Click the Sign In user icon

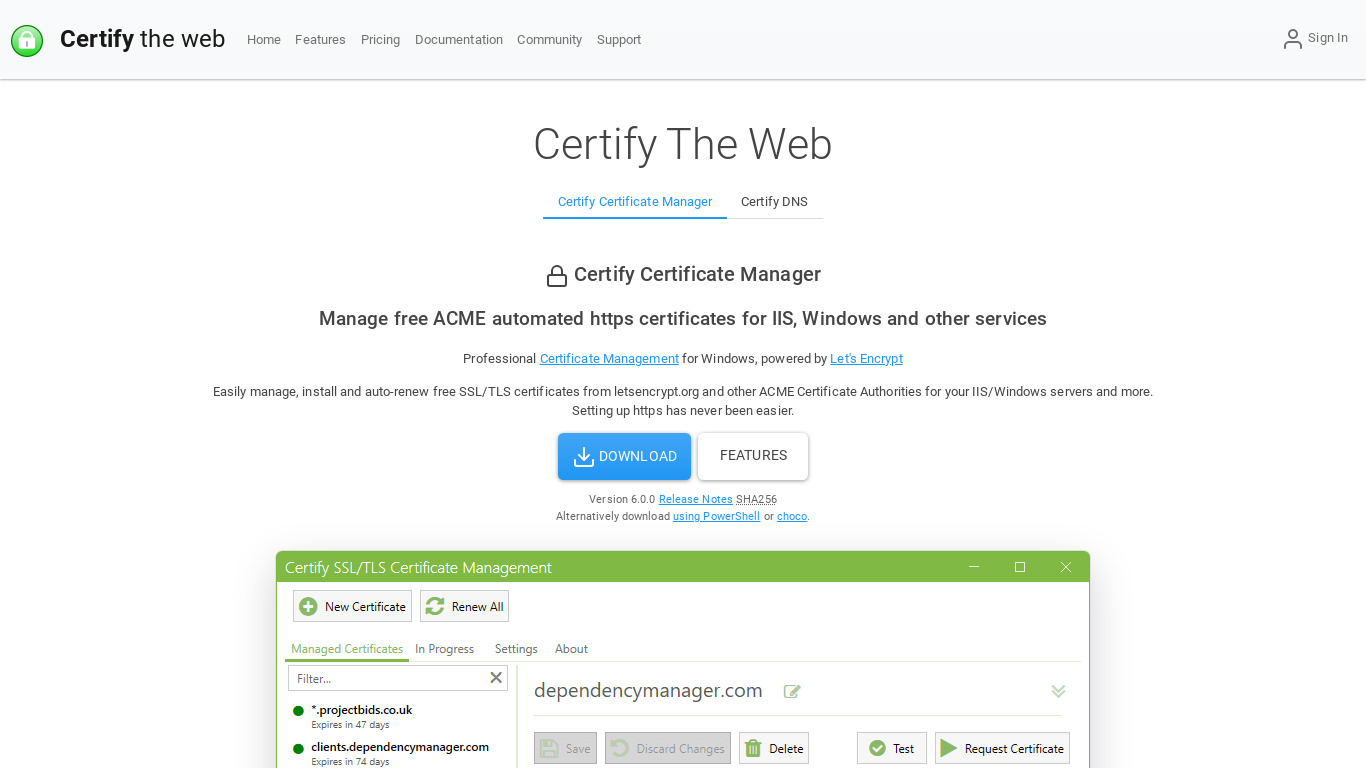point(1293,39)
